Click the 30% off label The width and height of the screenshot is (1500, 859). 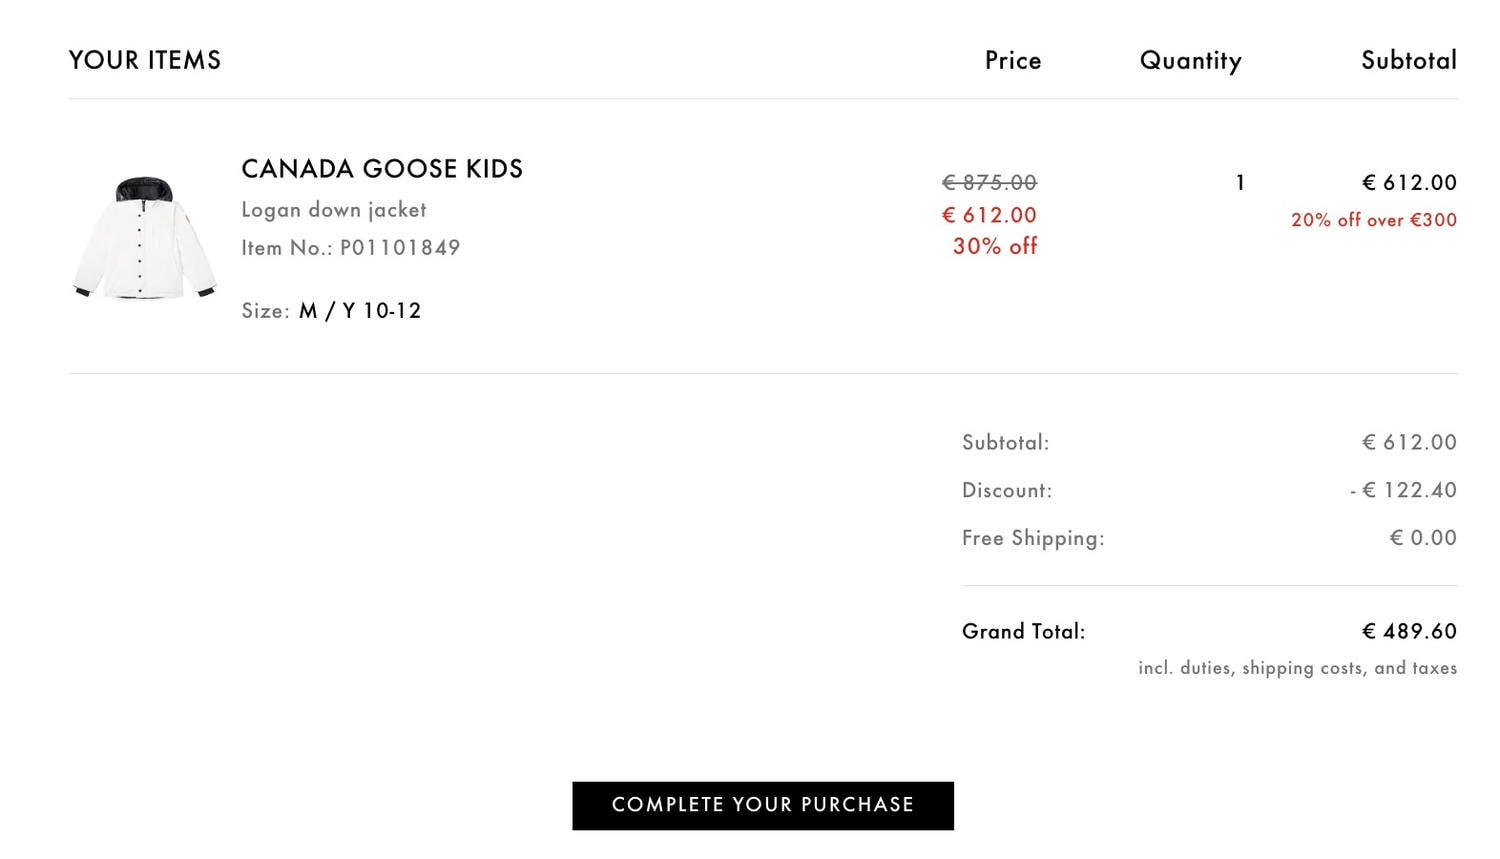point(995,246)
